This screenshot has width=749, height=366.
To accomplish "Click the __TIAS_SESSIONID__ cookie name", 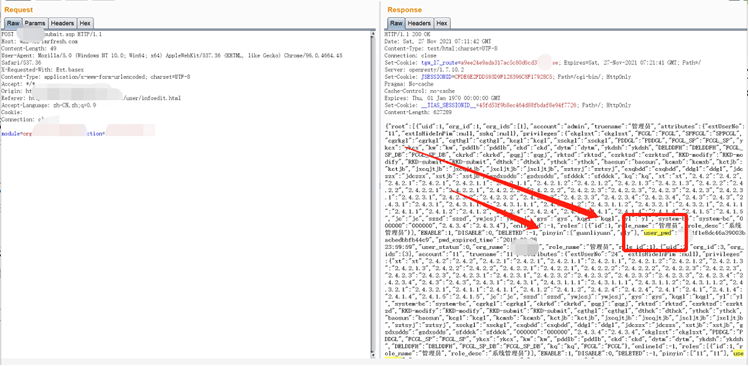I will 448,105.
